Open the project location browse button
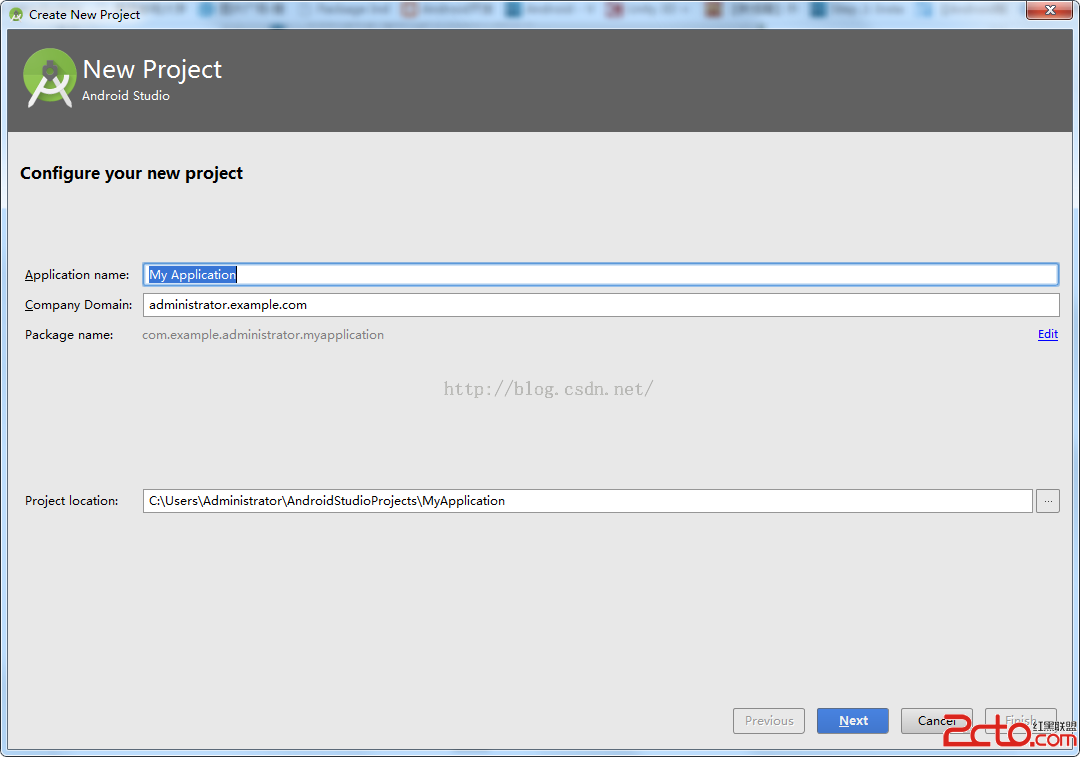Screen dimensions: 1080x757 (x=1048, y=501)
